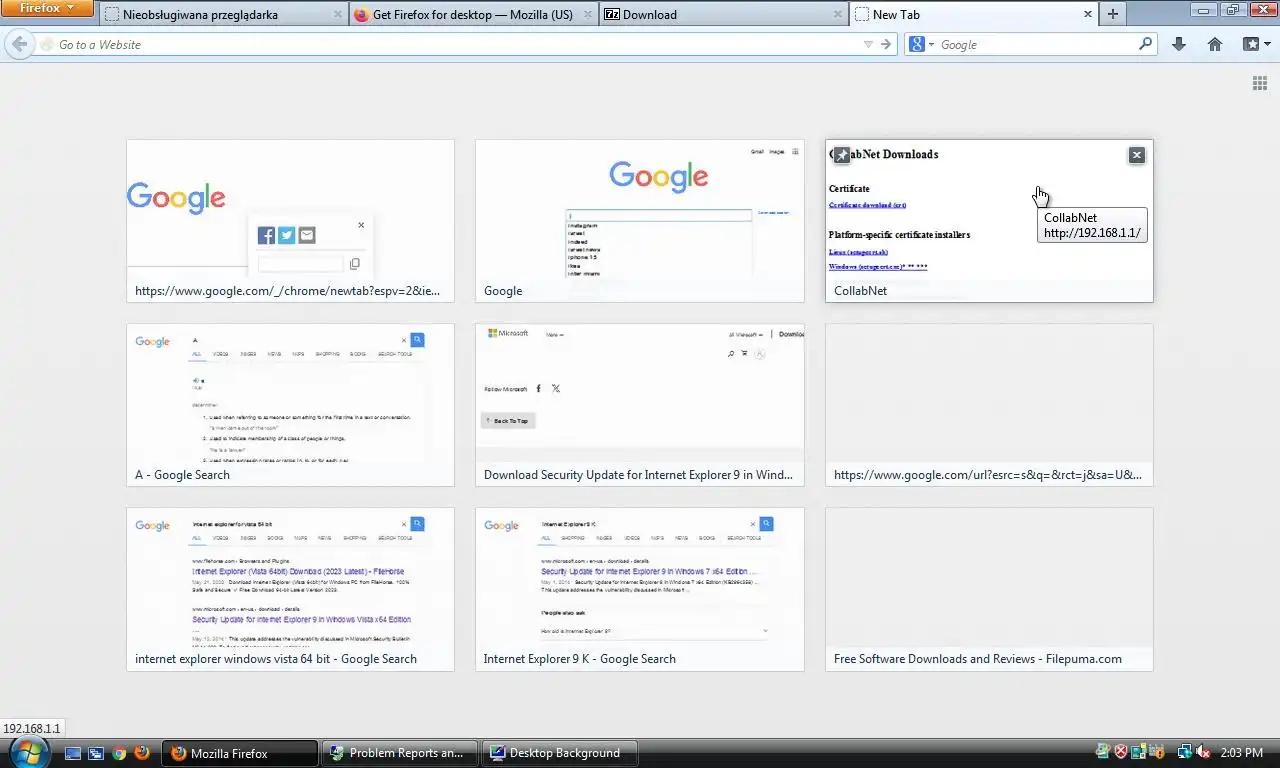The image size is (1280, 768).
Task: Click the Windows Start orb
Action: click(x=29, y=752)
